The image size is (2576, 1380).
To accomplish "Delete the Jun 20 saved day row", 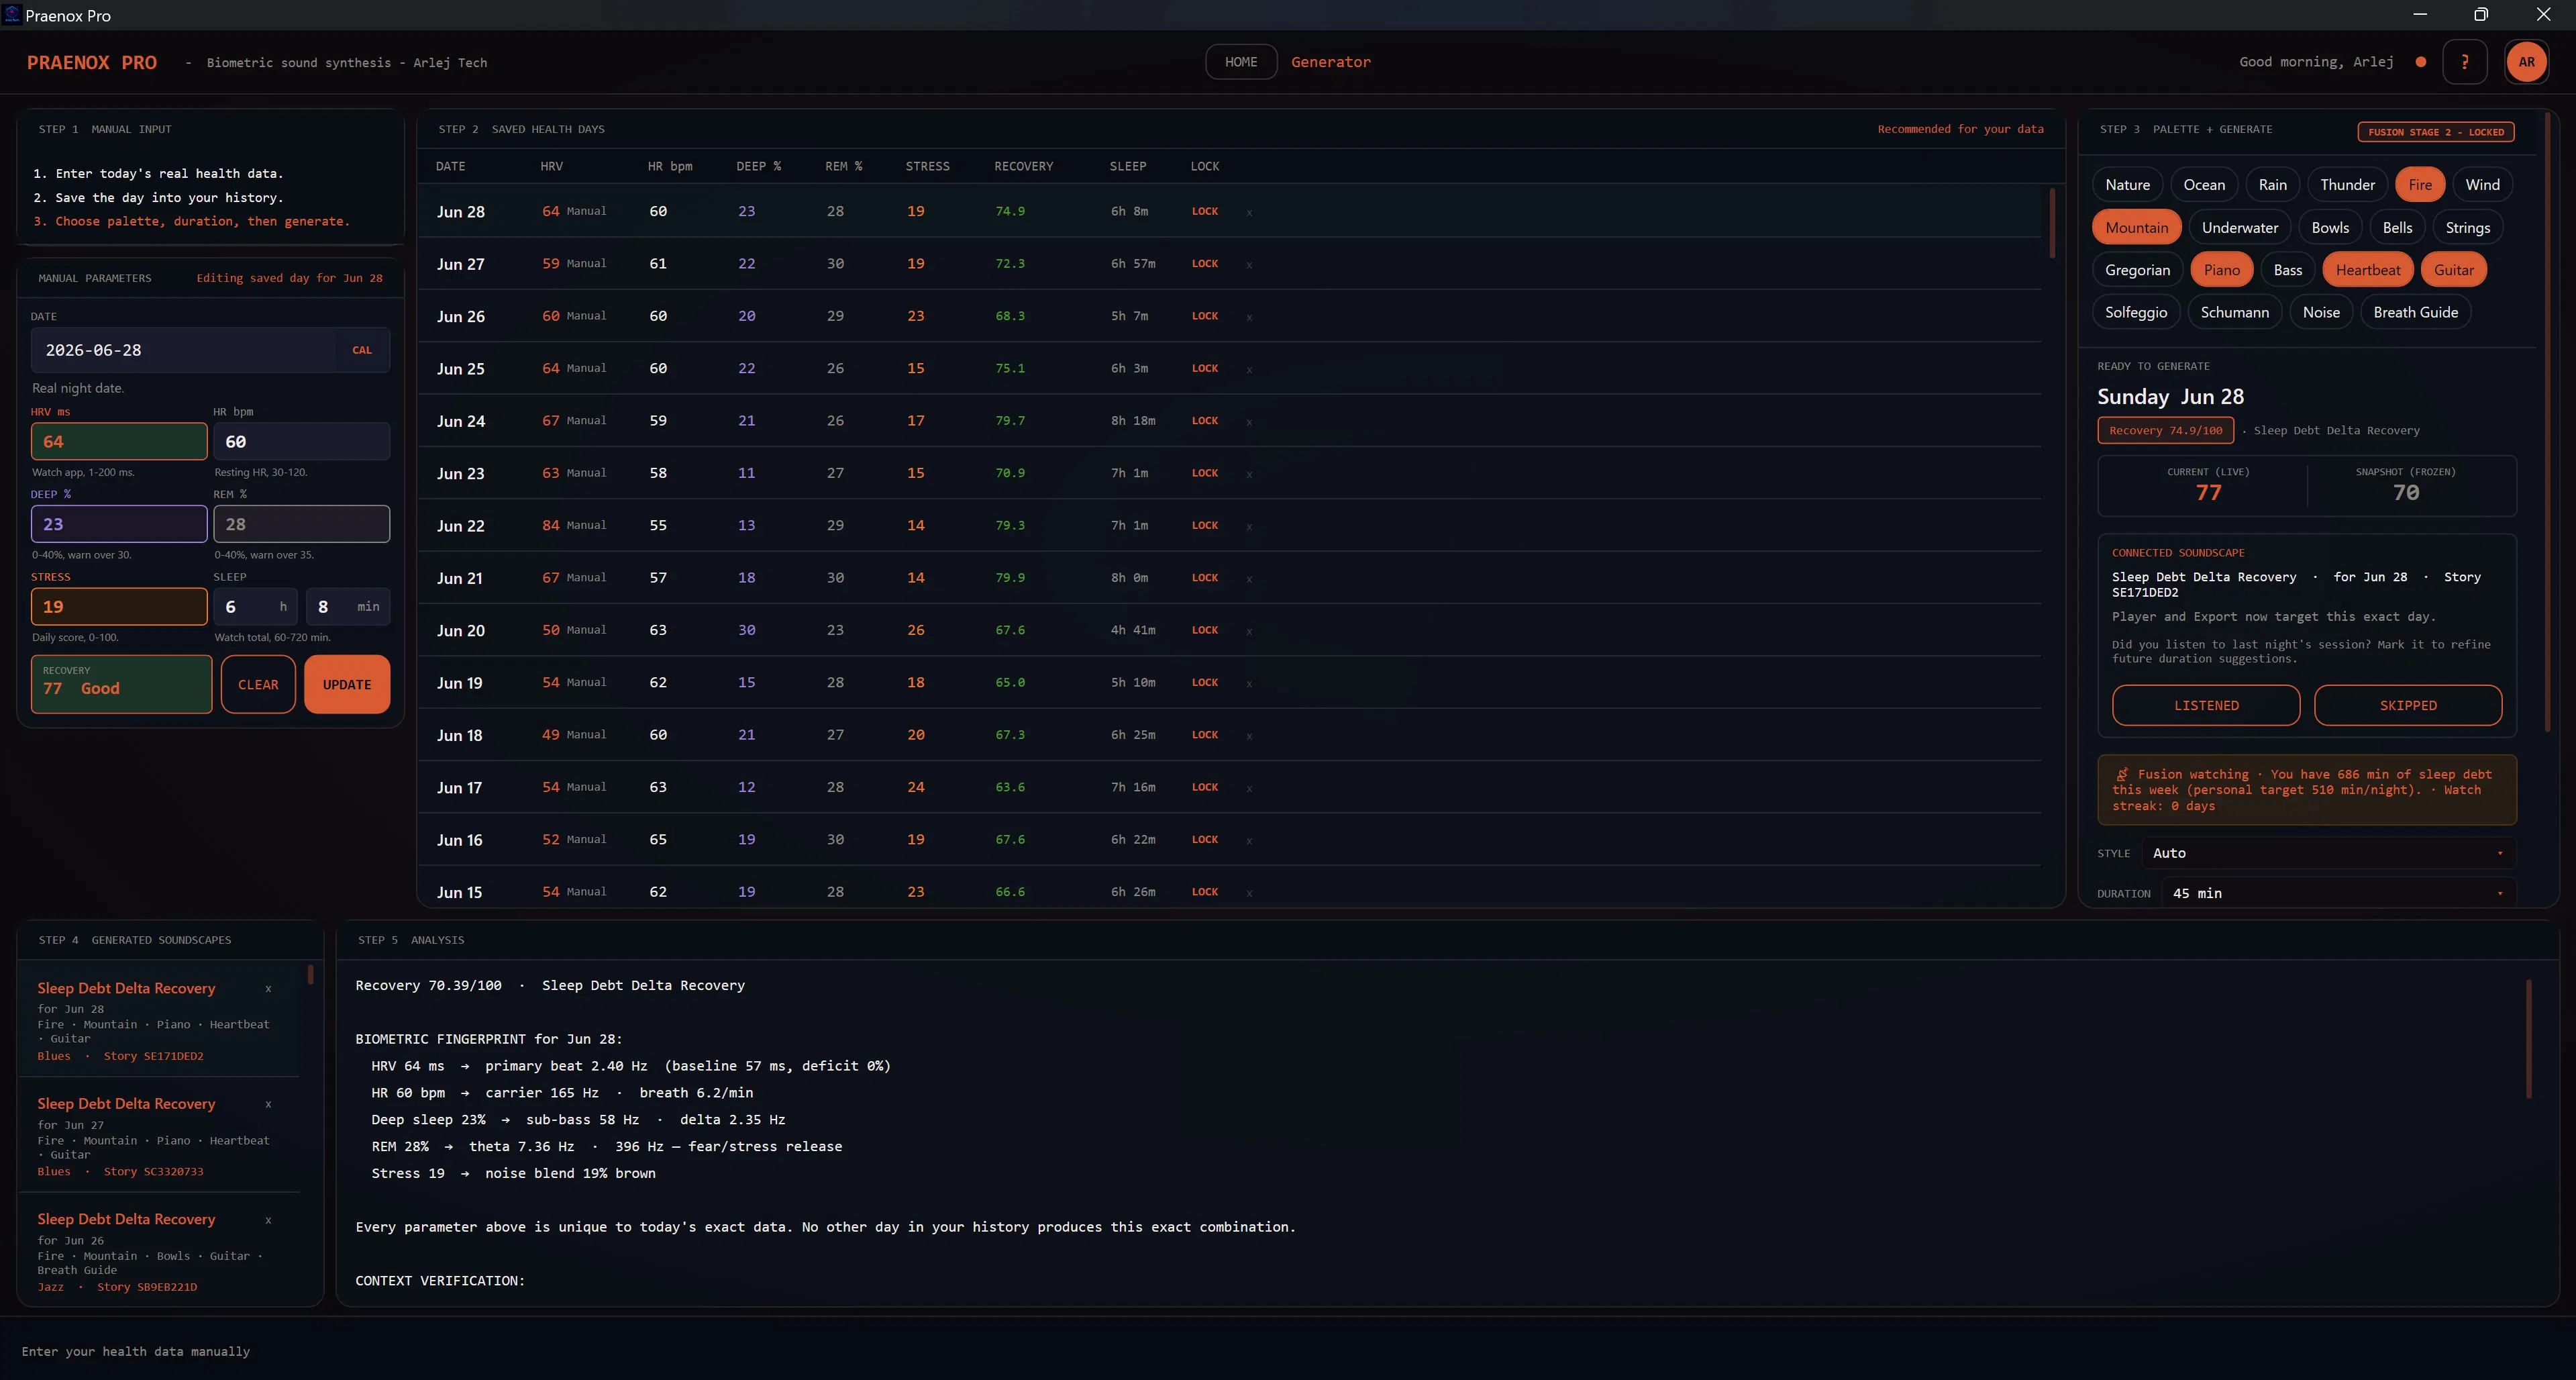I will coord(1249,631).
